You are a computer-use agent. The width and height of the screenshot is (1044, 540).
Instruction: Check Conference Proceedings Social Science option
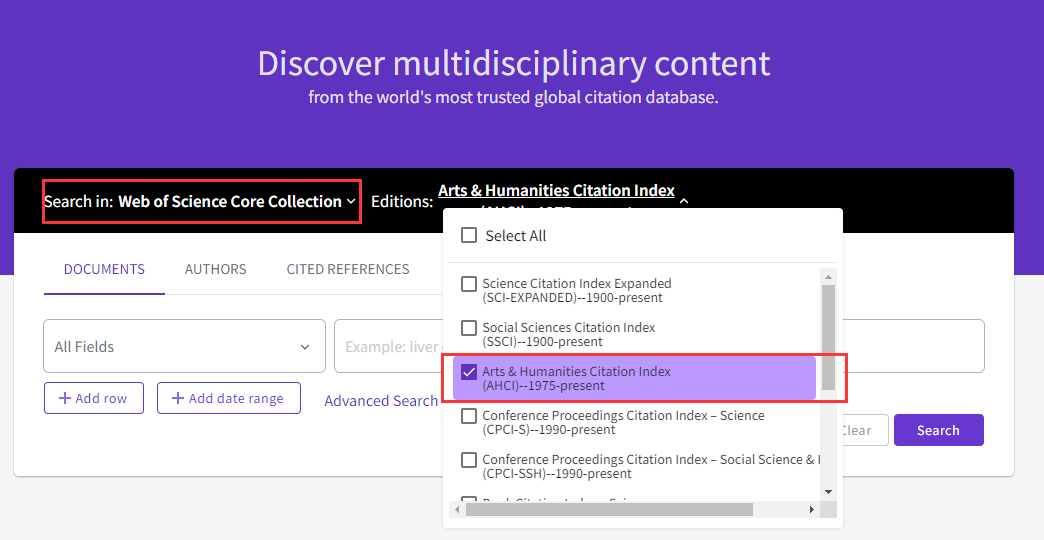click(468, 460)
